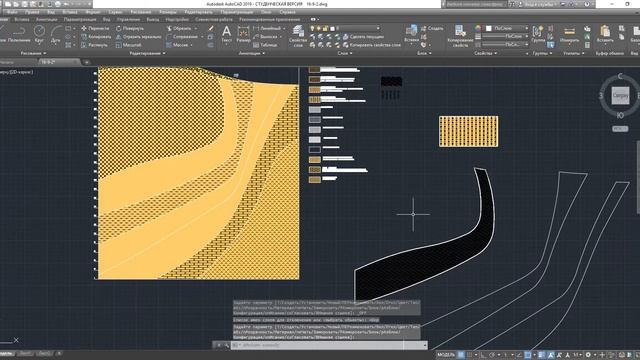
Task: Switch to the Параметризация ribbon tab
Action: [x=80, y=19]
